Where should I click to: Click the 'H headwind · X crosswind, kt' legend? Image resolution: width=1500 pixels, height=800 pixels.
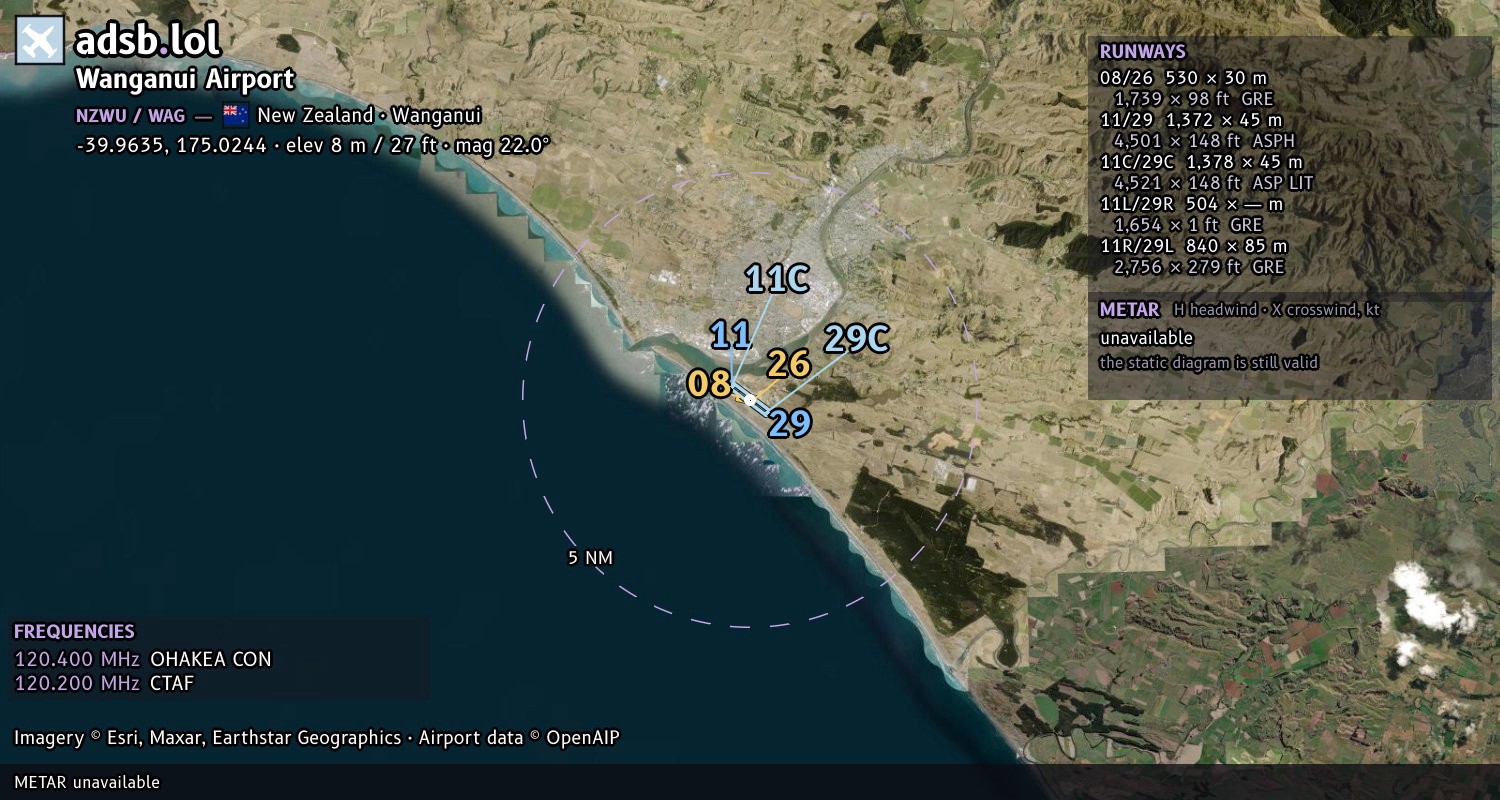coord(1277,310)
